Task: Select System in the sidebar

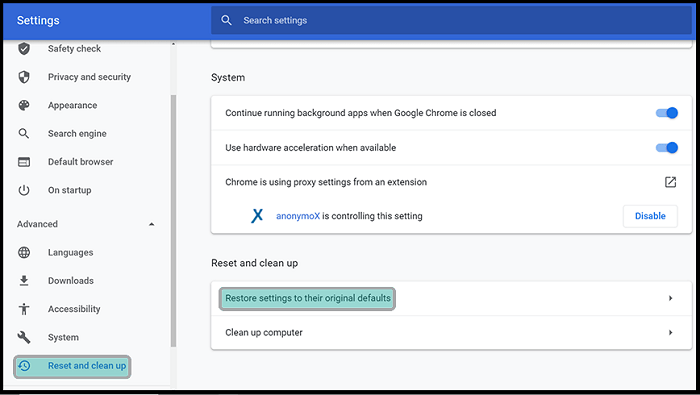Action: click(63, 337)
